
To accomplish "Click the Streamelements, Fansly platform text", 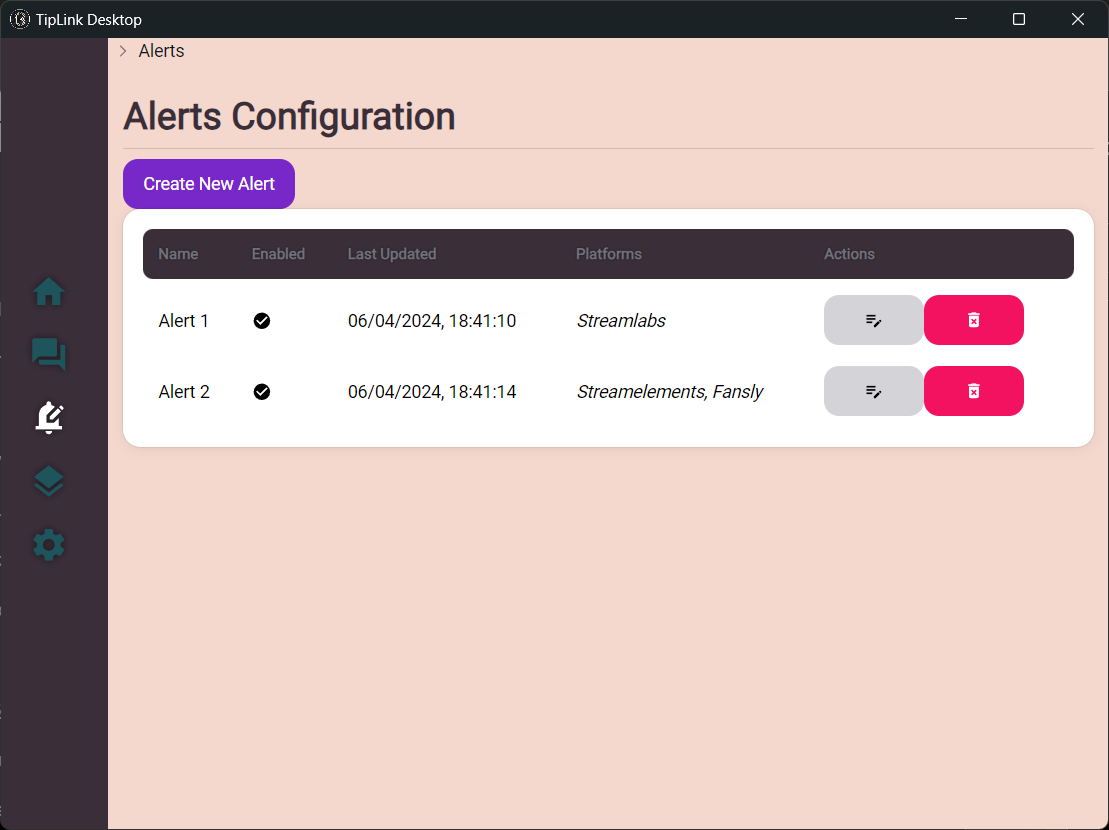I will [670, 392].
